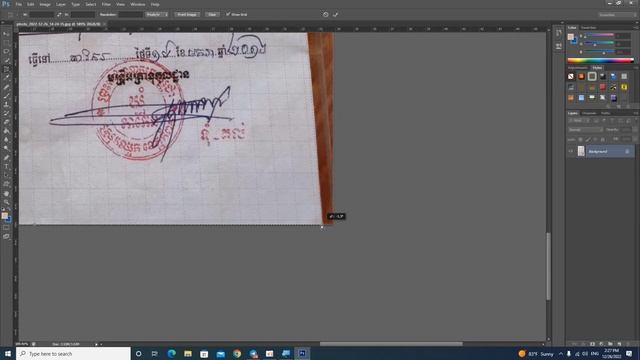The width and height of the screenshot is (640, 360).
Task: Open Microsoft Edge from the taskbar
Action: click(171, 353)
